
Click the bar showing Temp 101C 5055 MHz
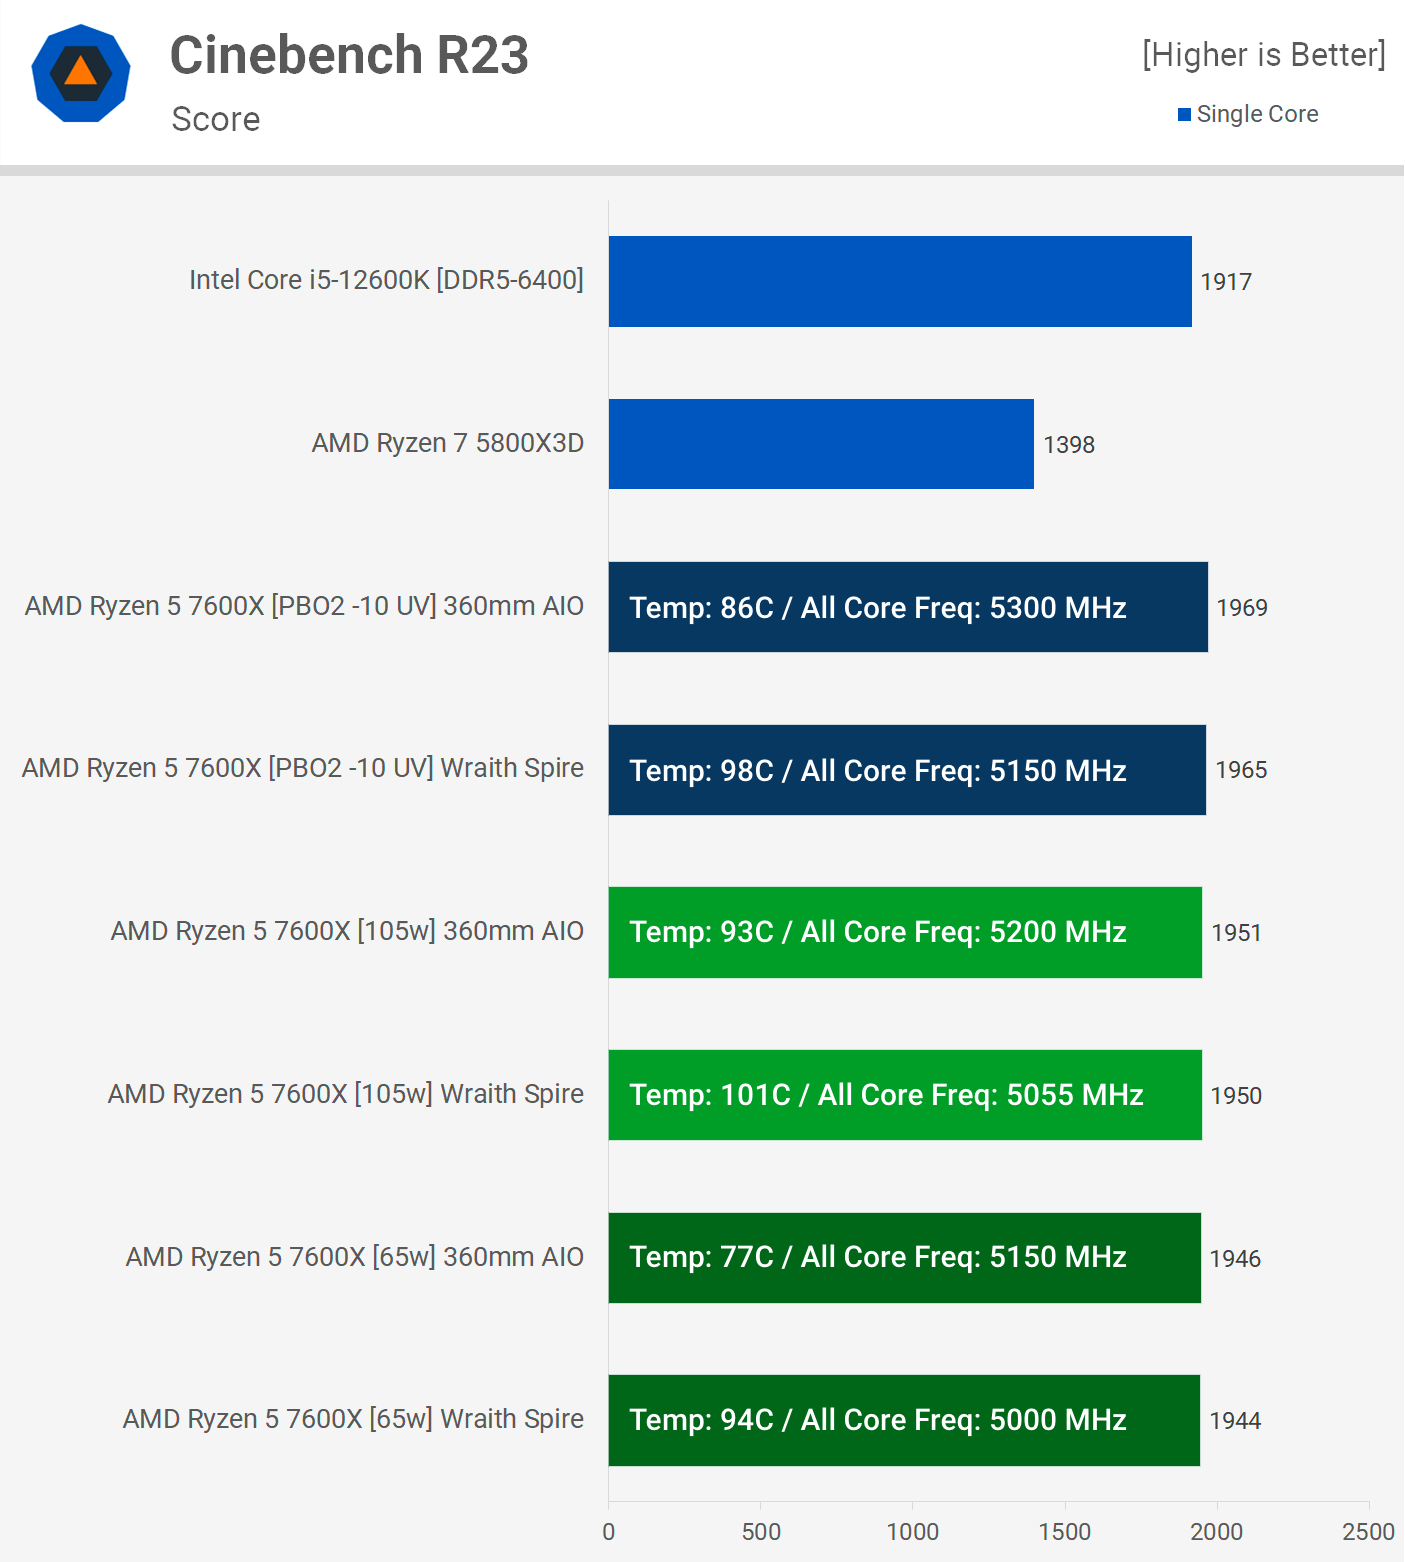(x=905, y=1095)
